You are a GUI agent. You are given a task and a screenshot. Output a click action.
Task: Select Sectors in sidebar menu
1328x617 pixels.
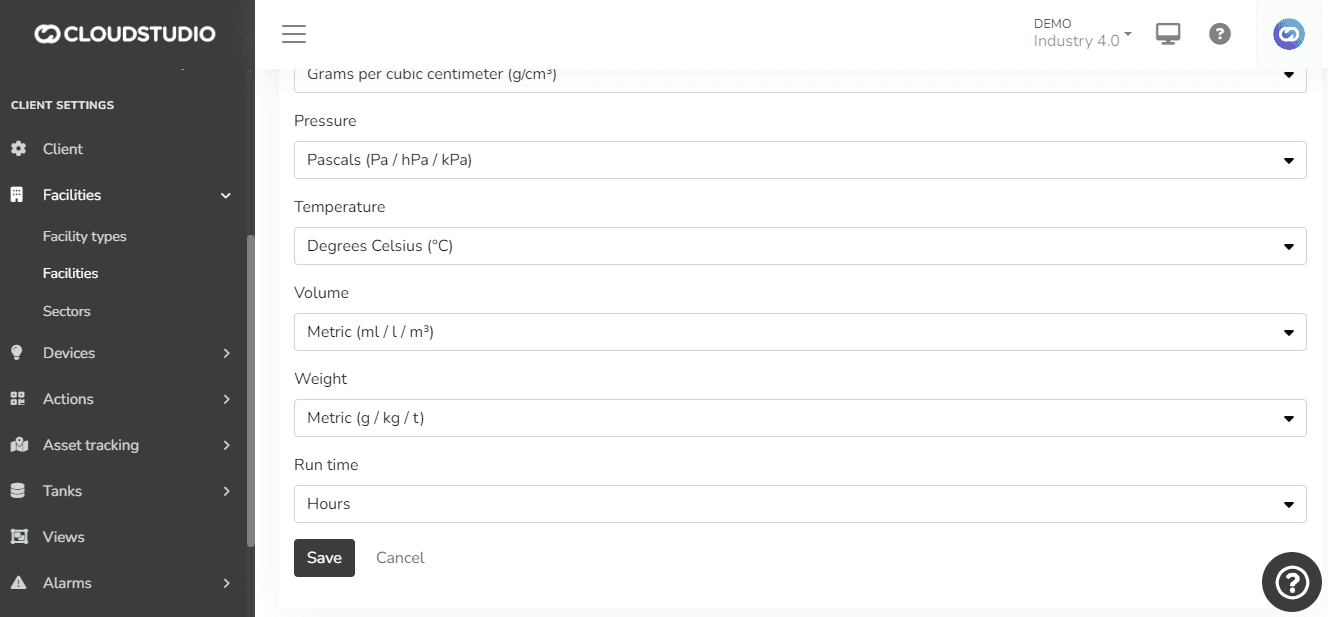tap(66, 311)
